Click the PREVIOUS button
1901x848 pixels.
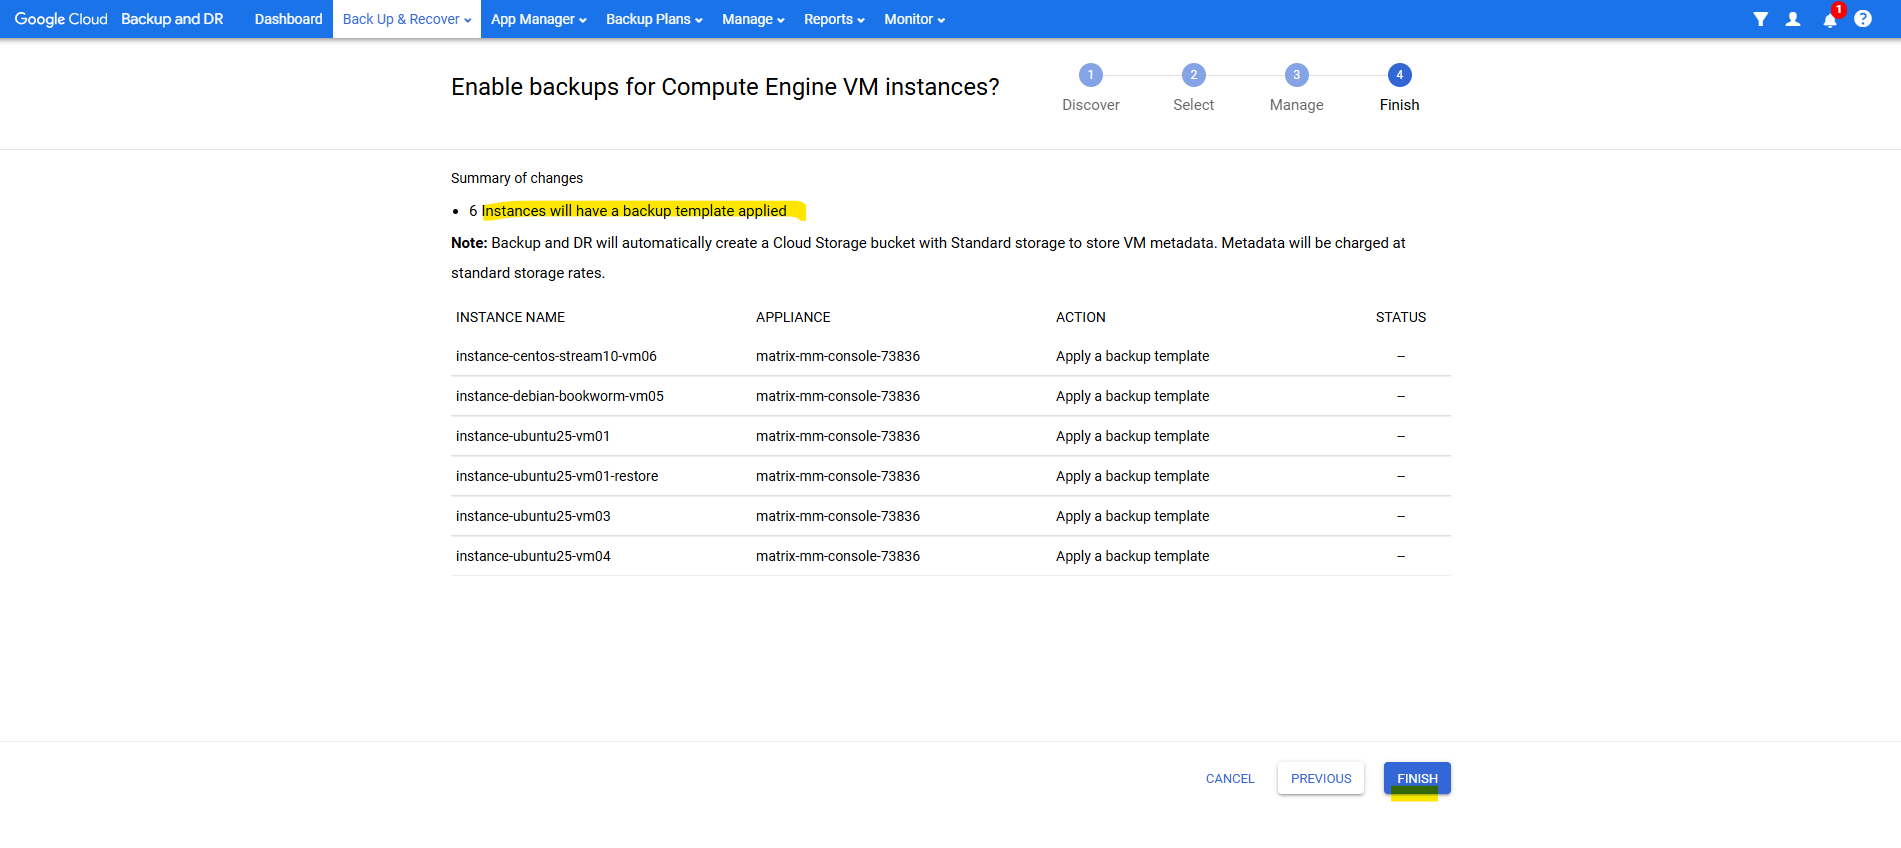pos(1320,778)
